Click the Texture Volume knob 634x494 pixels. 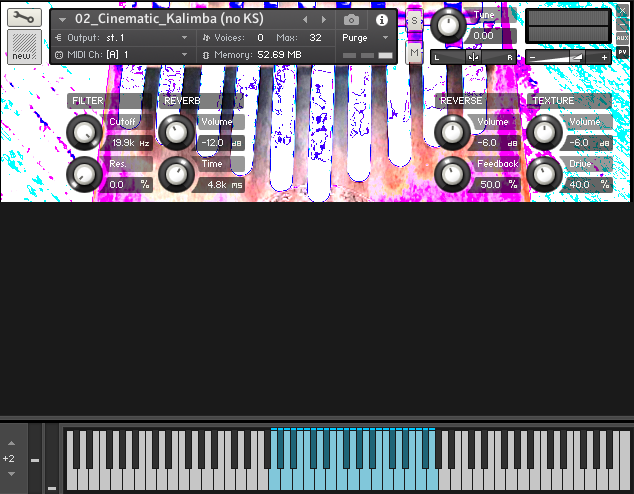coord(544,132)
